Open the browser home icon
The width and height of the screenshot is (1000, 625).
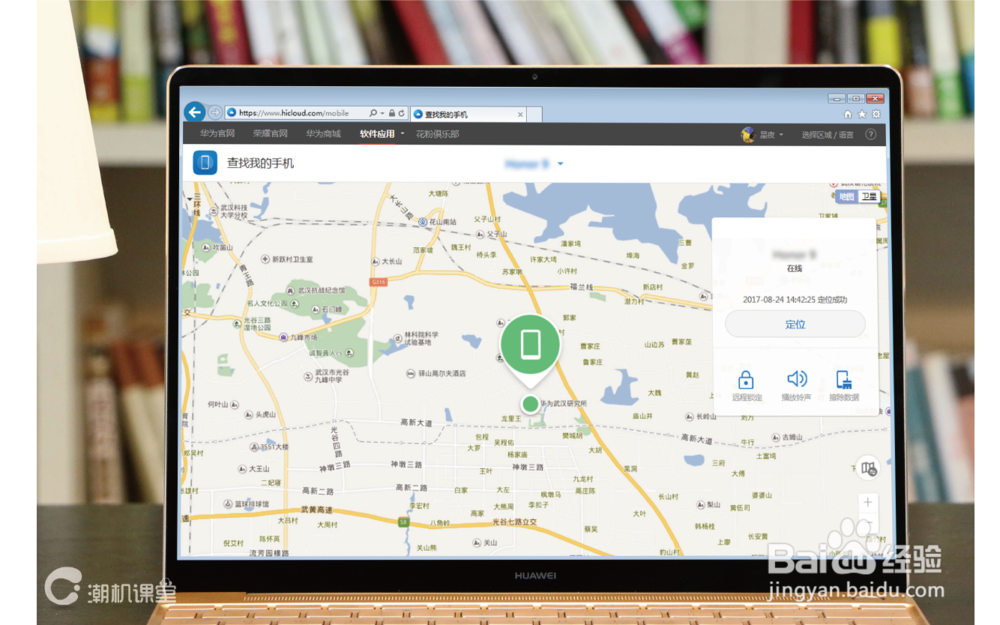pyautogui.click(x=848, y=115)
